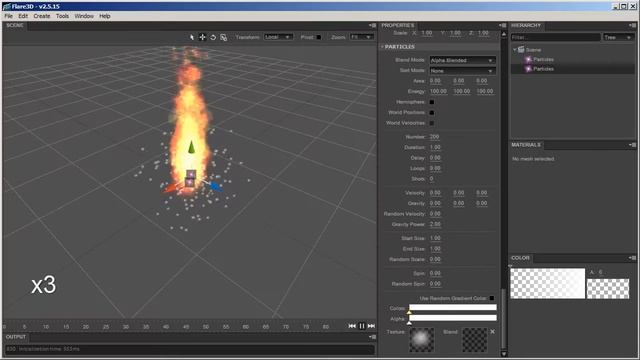Open the File menu
640x360 pixels.
point(9,16)
